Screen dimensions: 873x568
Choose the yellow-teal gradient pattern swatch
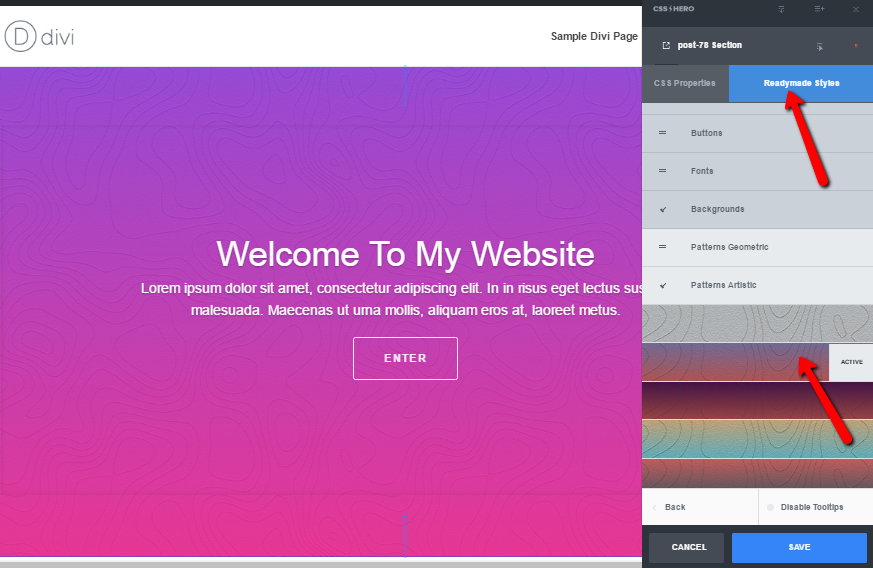757,439
